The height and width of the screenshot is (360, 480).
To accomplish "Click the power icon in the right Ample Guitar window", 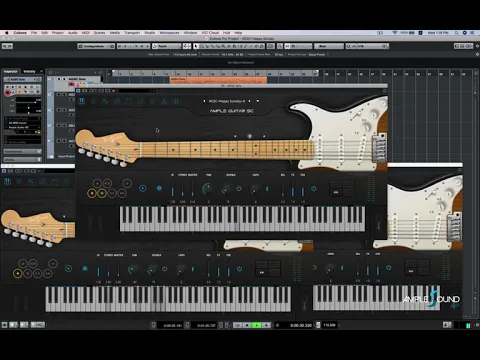I will click(388, 267).
